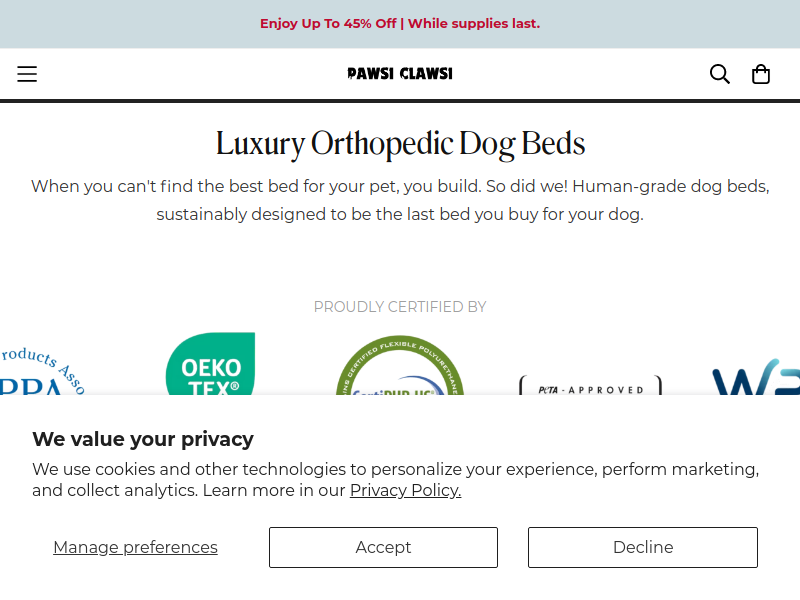The height and width of the screenshot is (600, 800).
Task: Click the blank area of the blue announcement bar
Action: (128, 24)
